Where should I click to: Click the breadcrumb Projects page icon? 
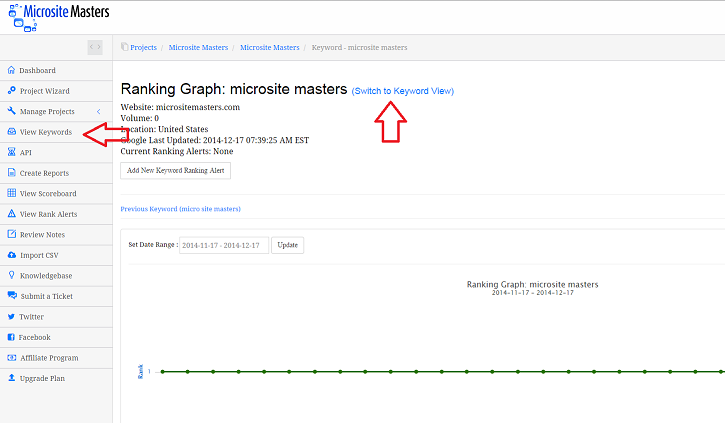(x=124, y=47)
